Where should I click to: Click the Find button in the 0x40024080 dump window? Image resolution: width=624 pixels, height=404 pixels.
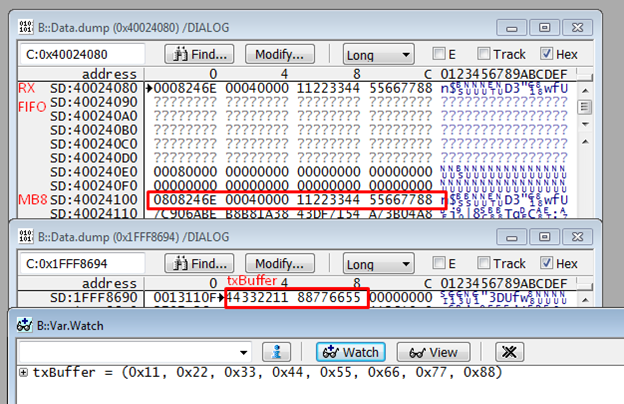(x=199, y=54)
